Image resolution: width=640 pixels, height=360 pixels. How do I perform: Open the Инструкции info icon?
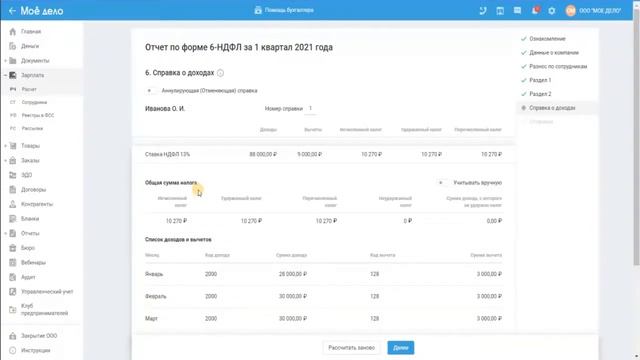[x=13, y=350]
